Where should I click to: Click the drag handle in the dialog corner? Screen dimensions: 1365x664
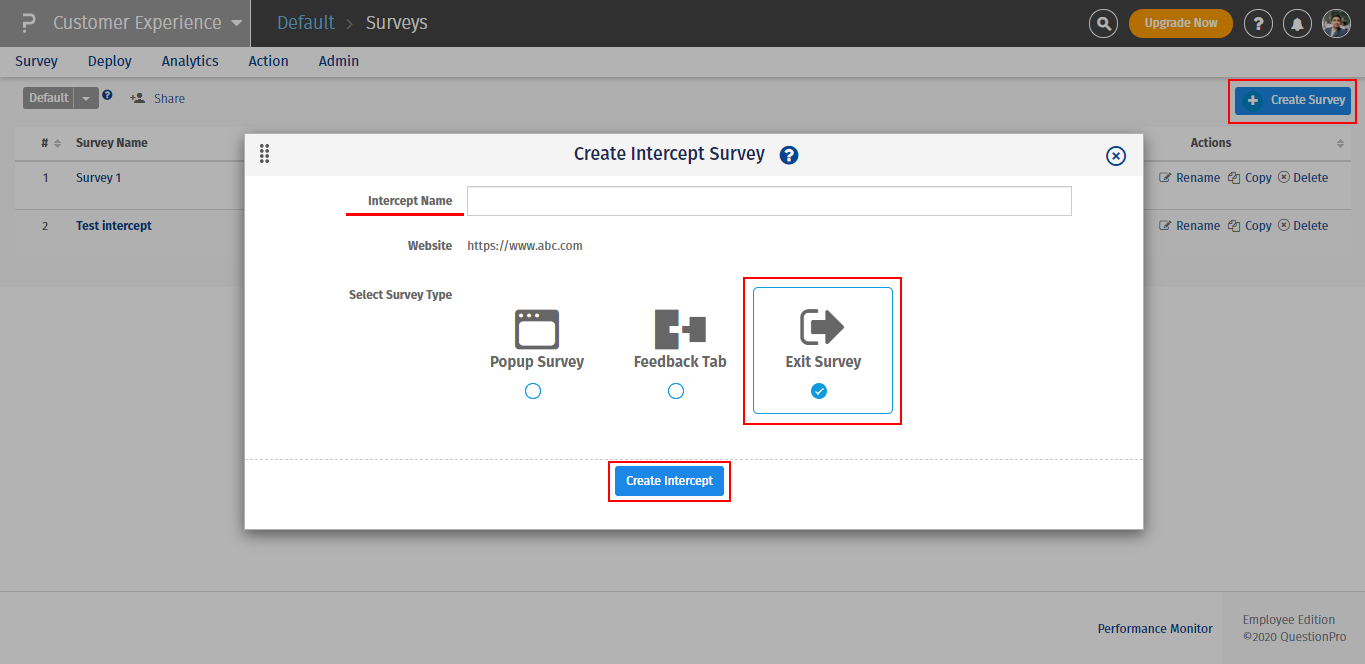[264, 153]
